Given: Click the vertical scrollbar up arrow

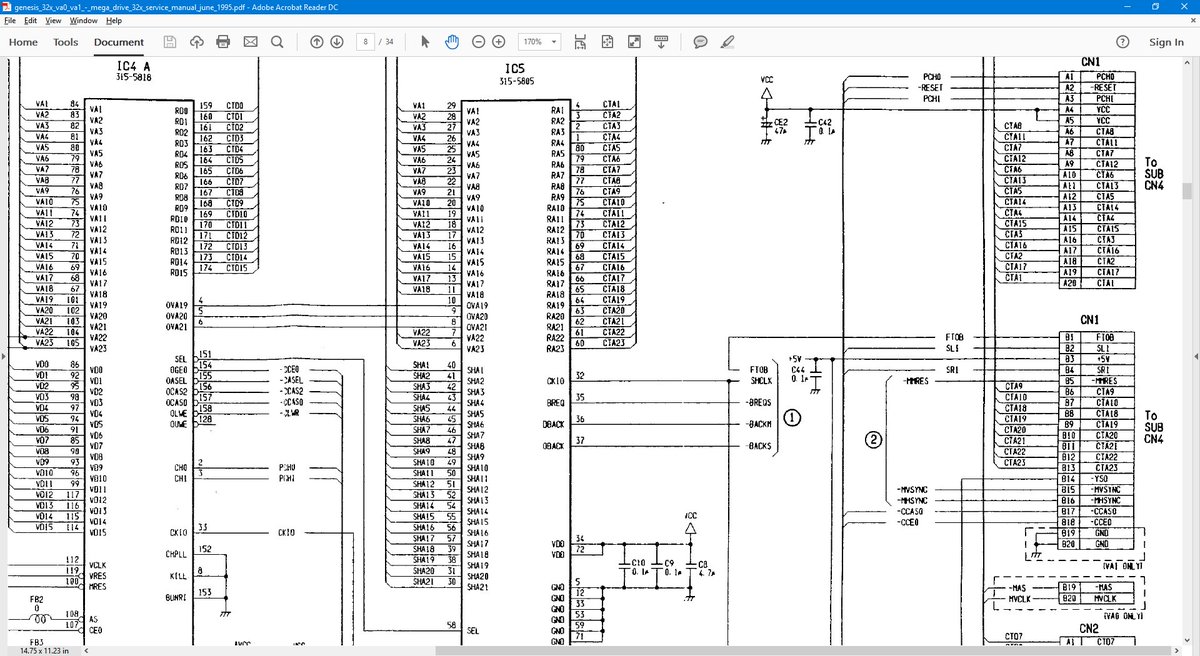Looking at the screenshot, I should [x=1187, y=63].
